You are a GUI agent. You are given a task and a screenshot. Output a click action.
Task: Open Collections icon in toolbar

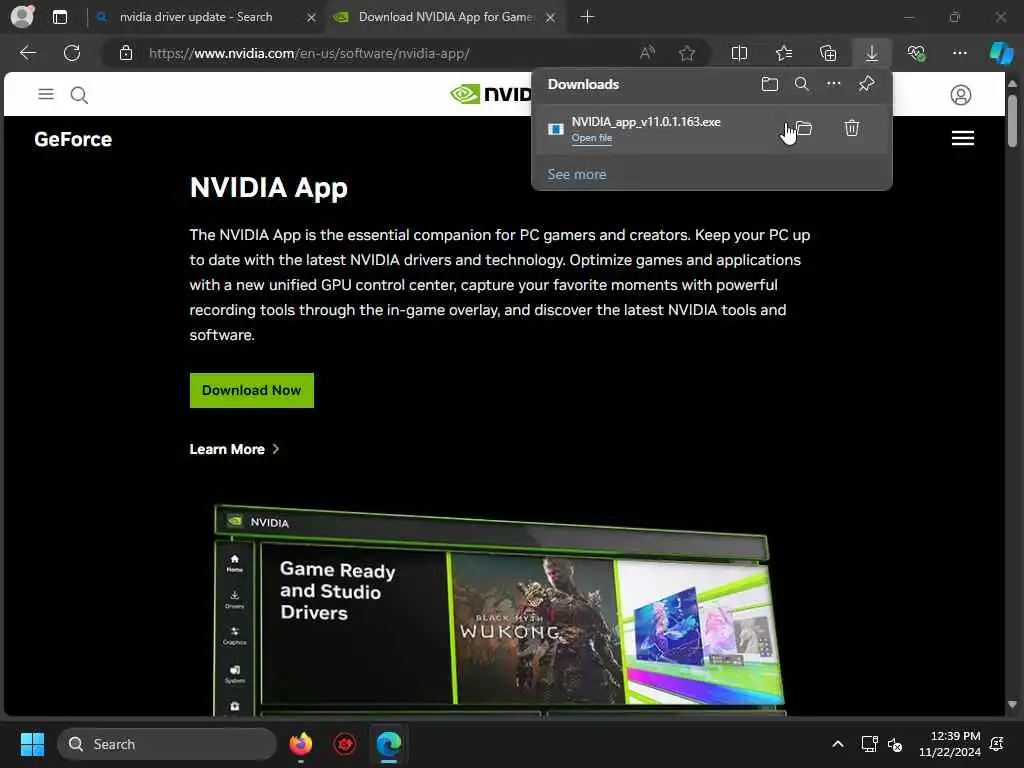pyautogui.click(x=828, y=53)
